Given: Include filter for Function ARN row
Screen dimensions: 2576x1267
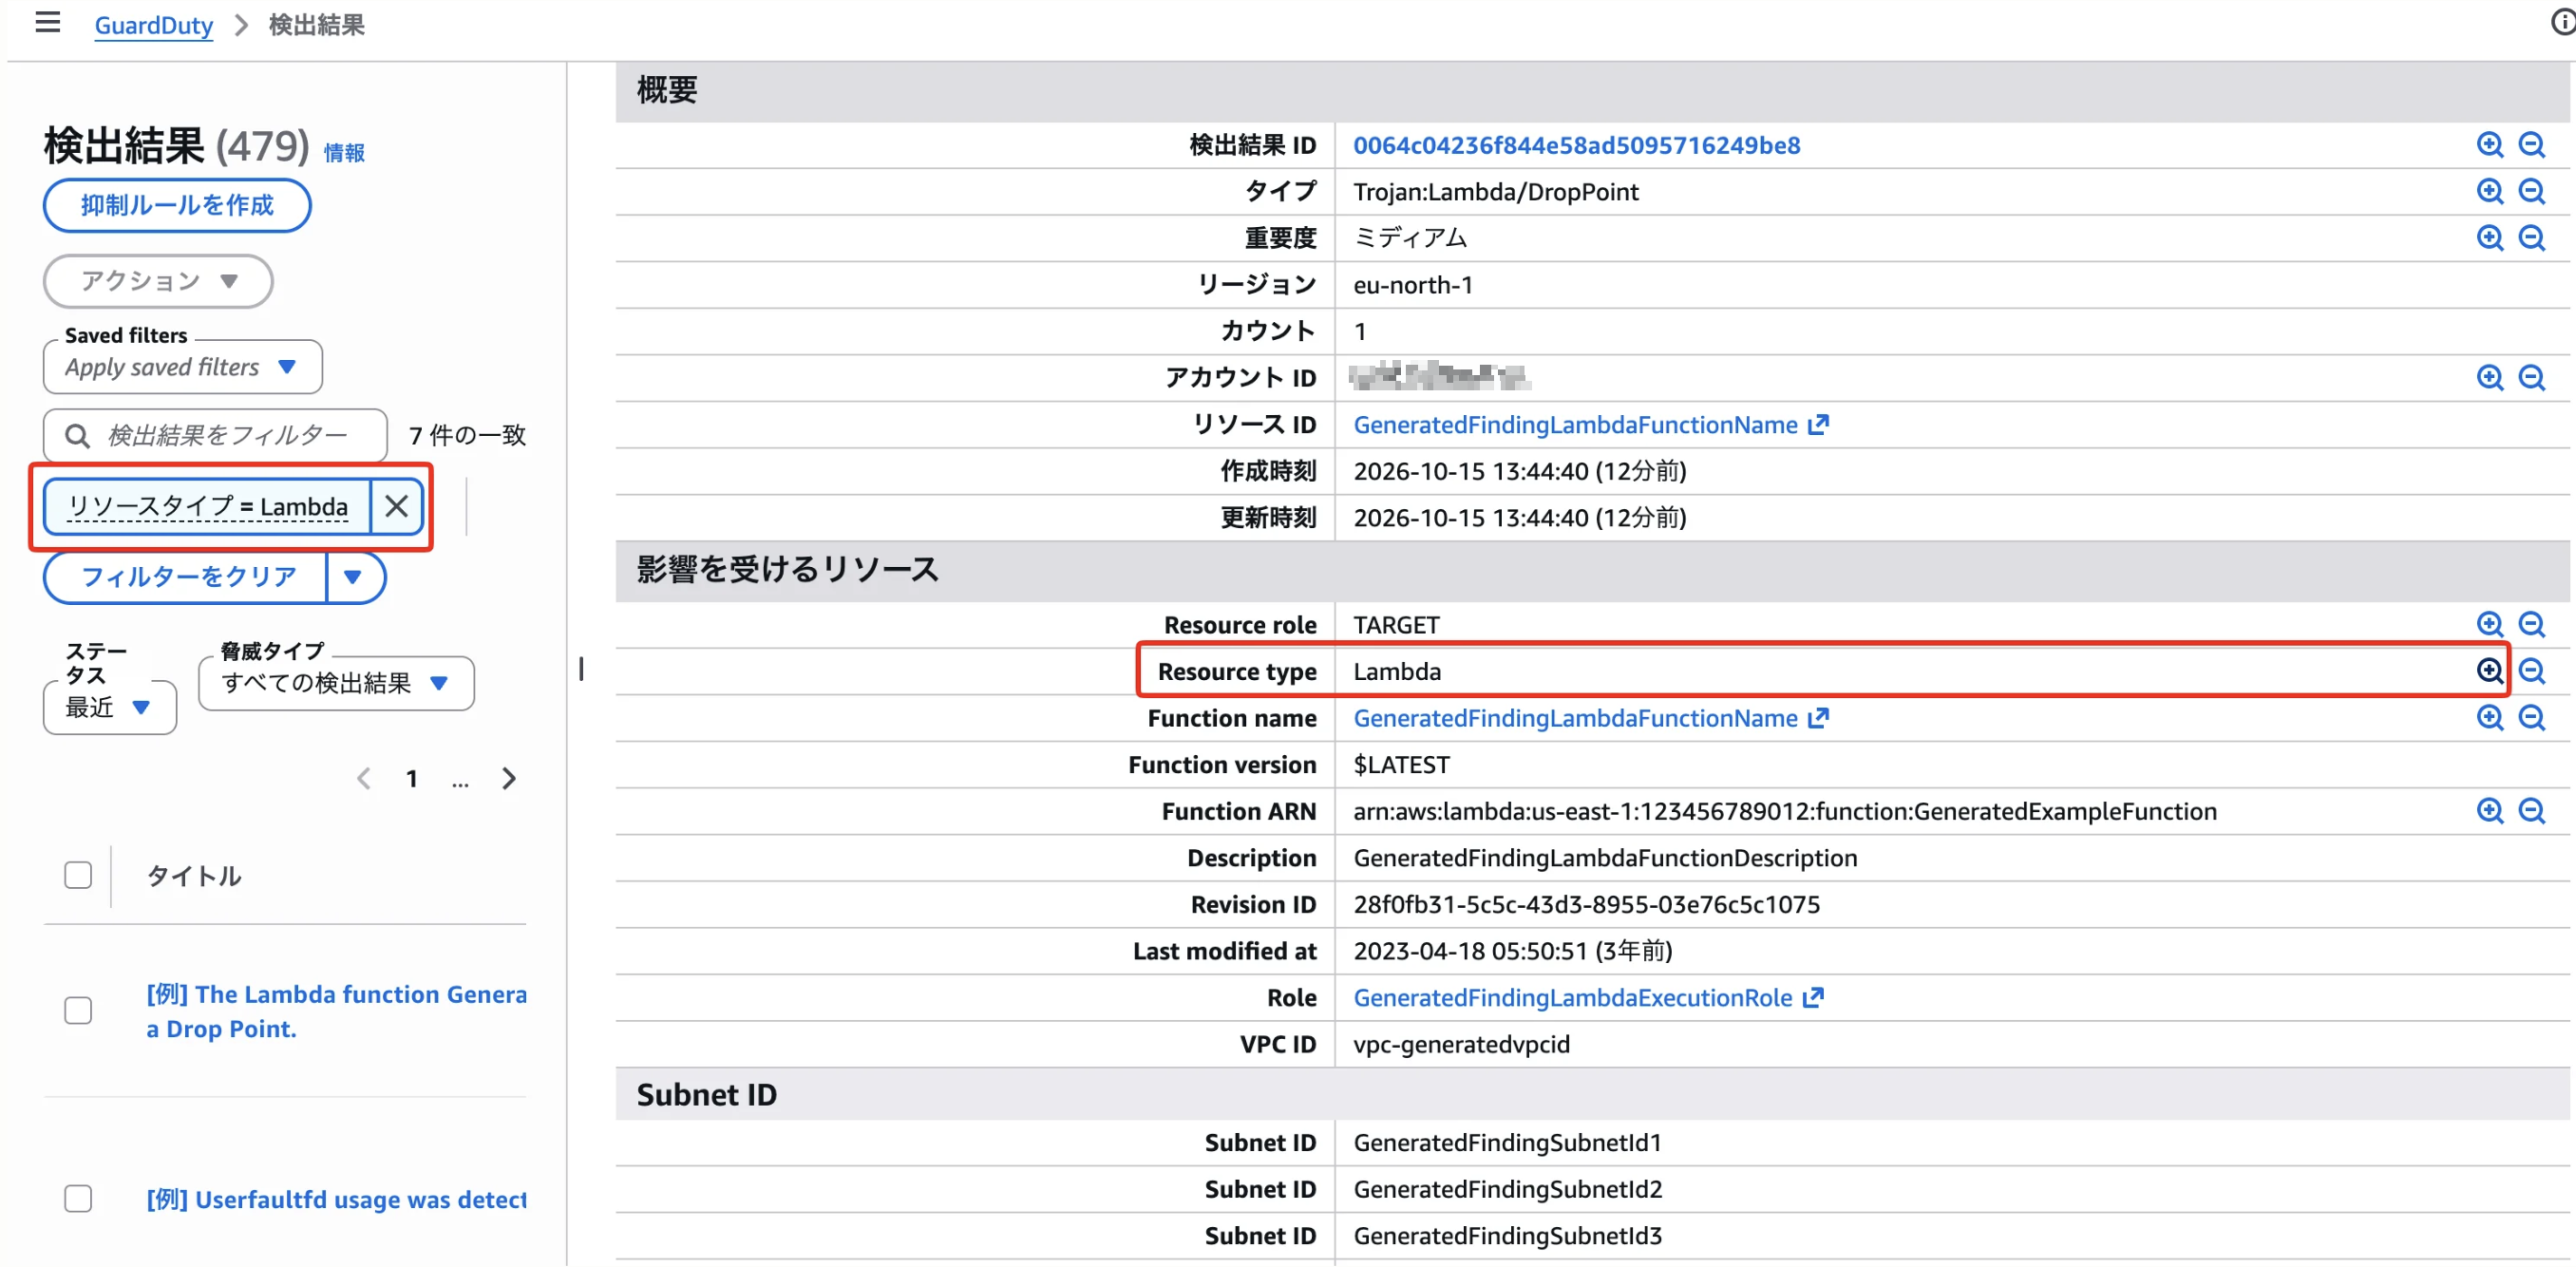Looking at the screenshot, I should 2489,811.
